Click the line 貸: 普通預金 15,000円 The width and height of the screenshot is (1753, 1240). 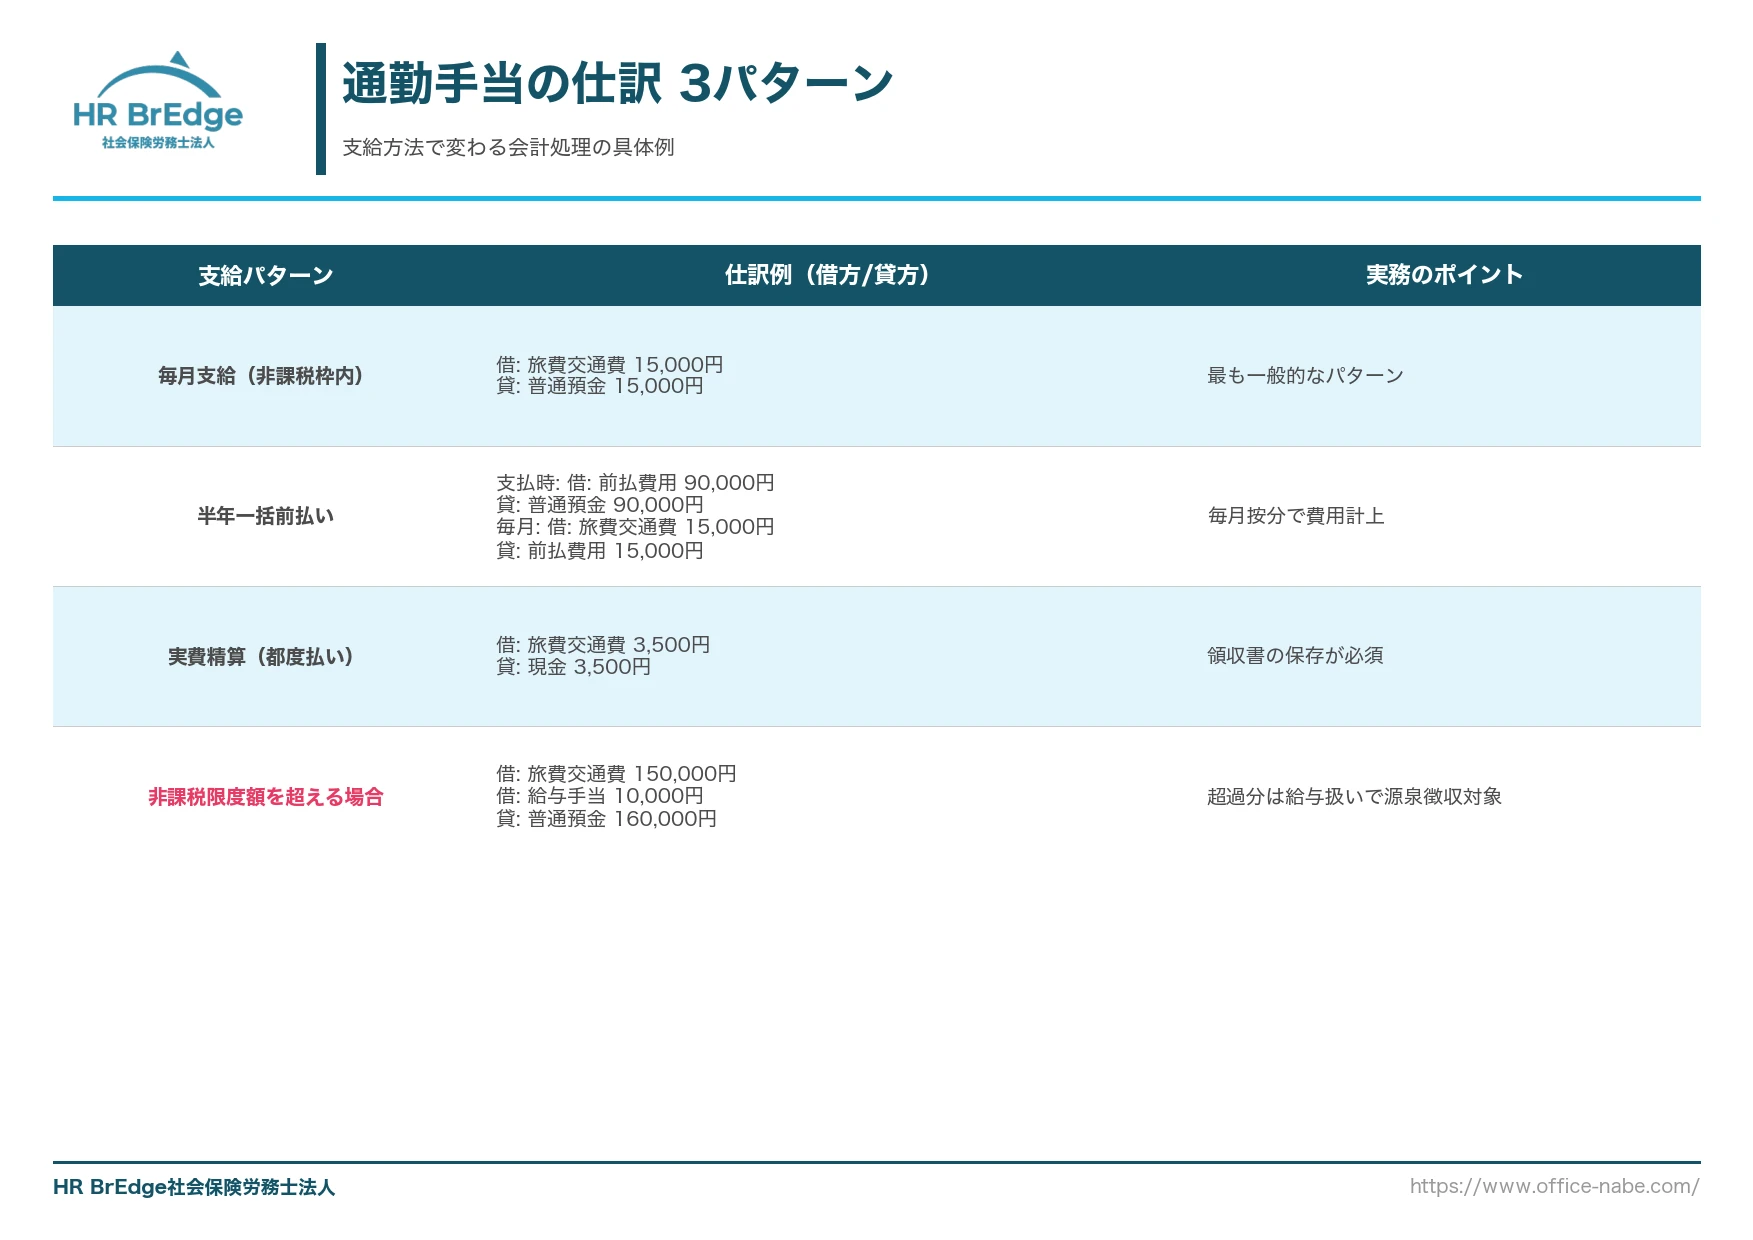[x=599, y=386]
